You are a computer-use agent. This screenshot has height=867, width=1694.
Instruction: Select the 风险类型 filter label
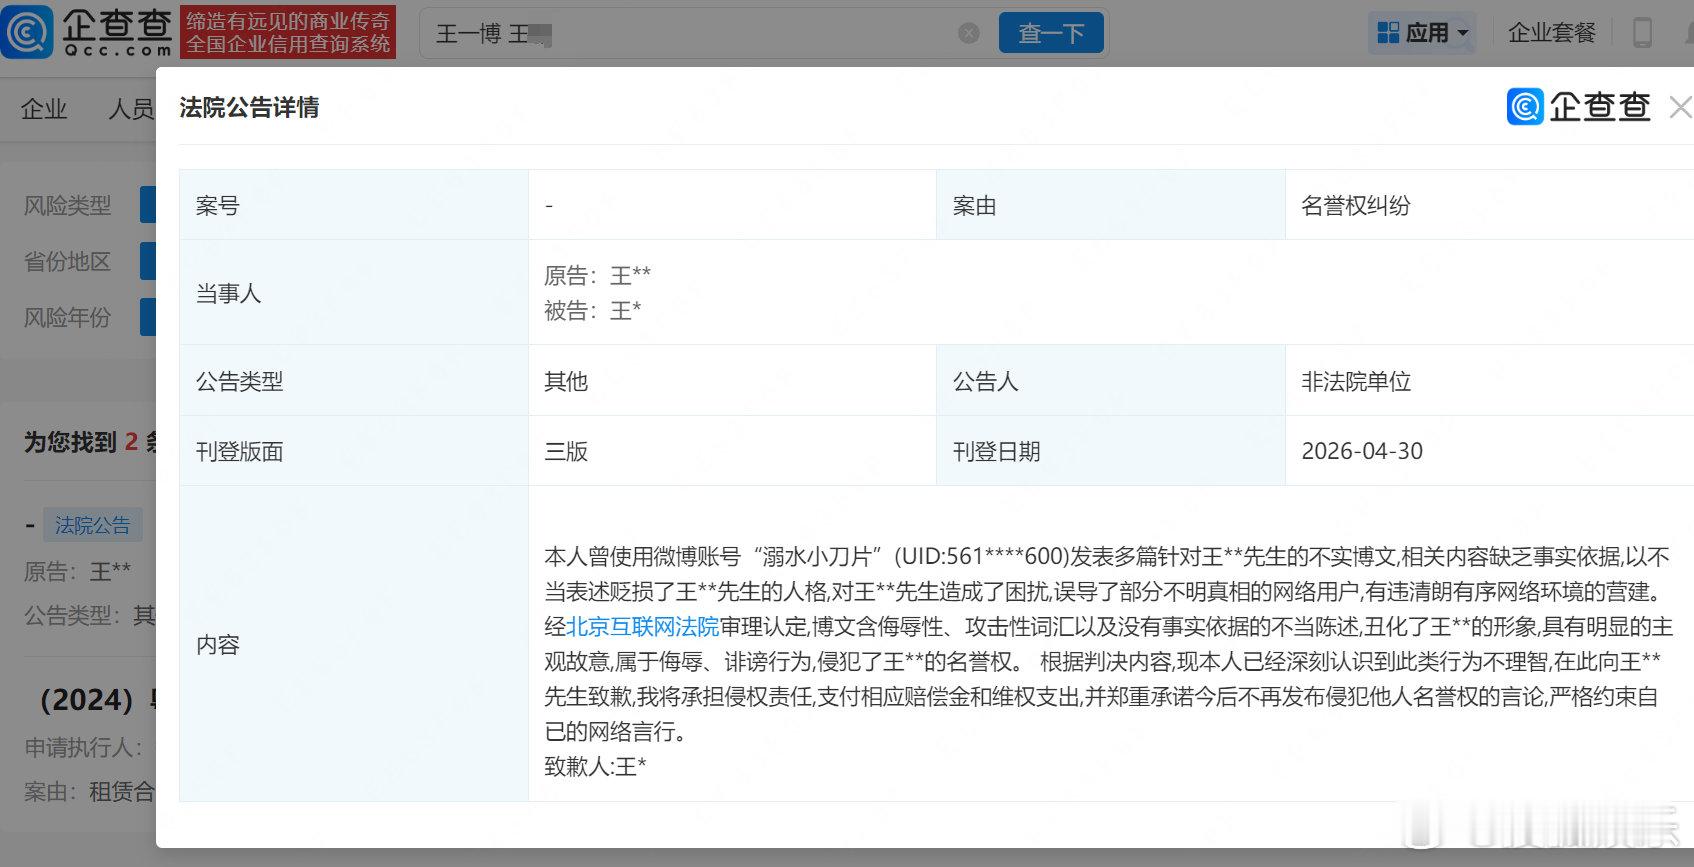click(67, 205)
